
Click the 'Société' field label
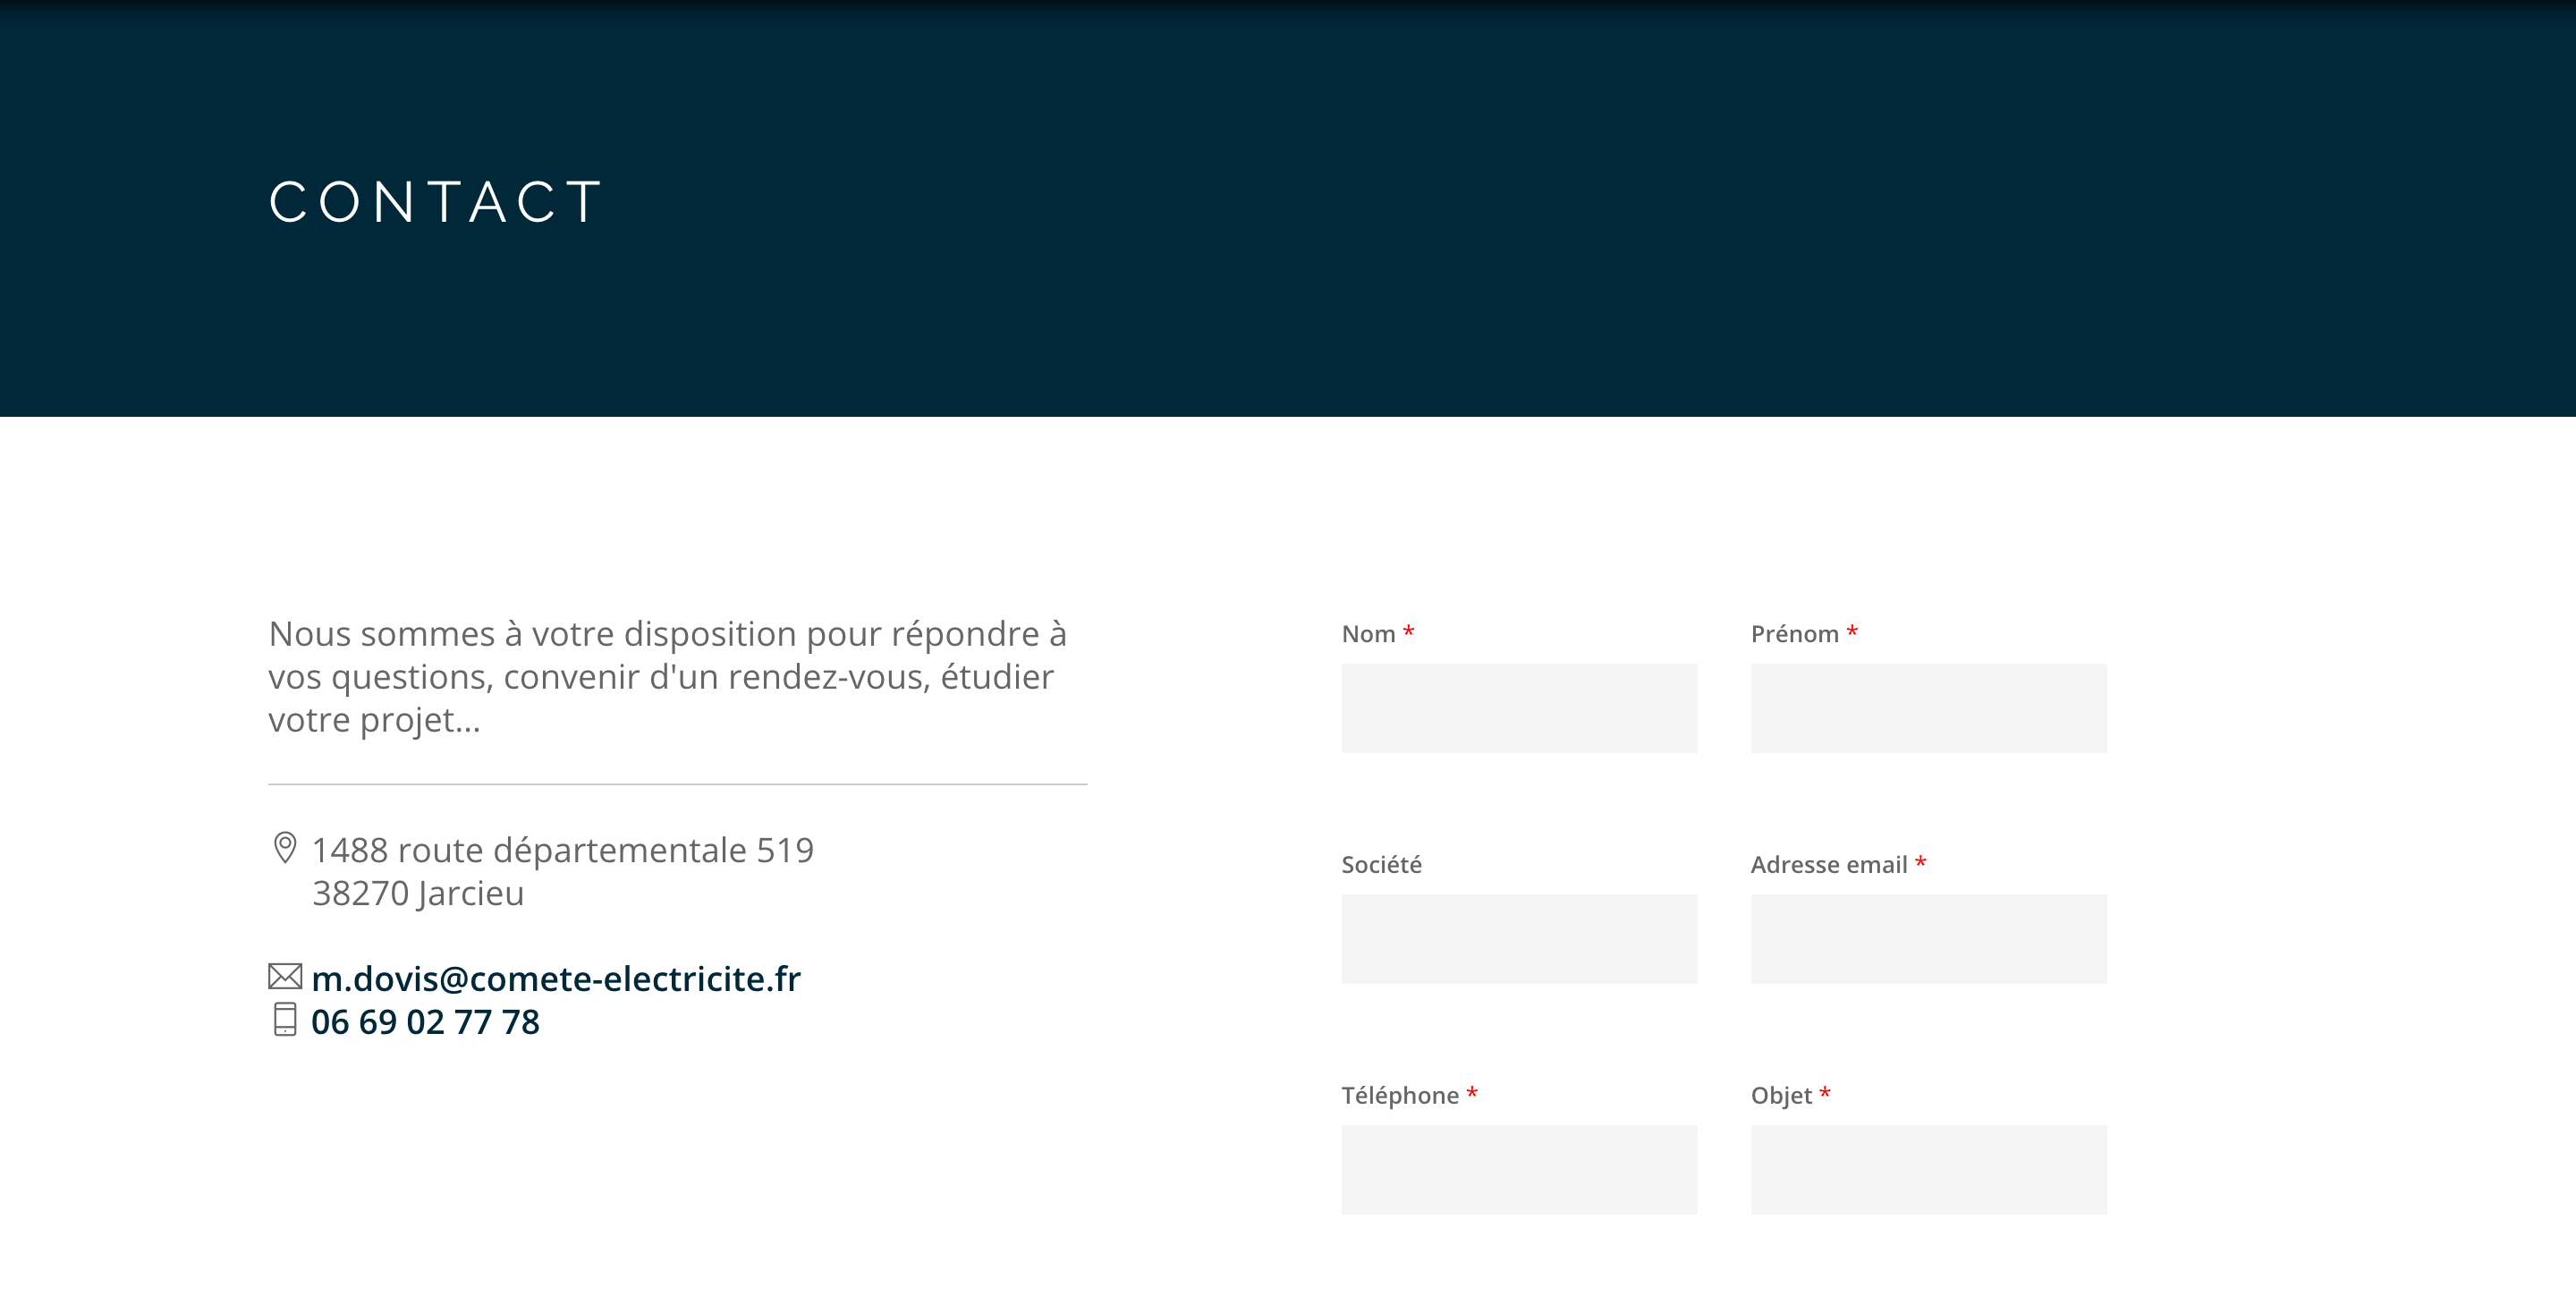(1381, 864)
